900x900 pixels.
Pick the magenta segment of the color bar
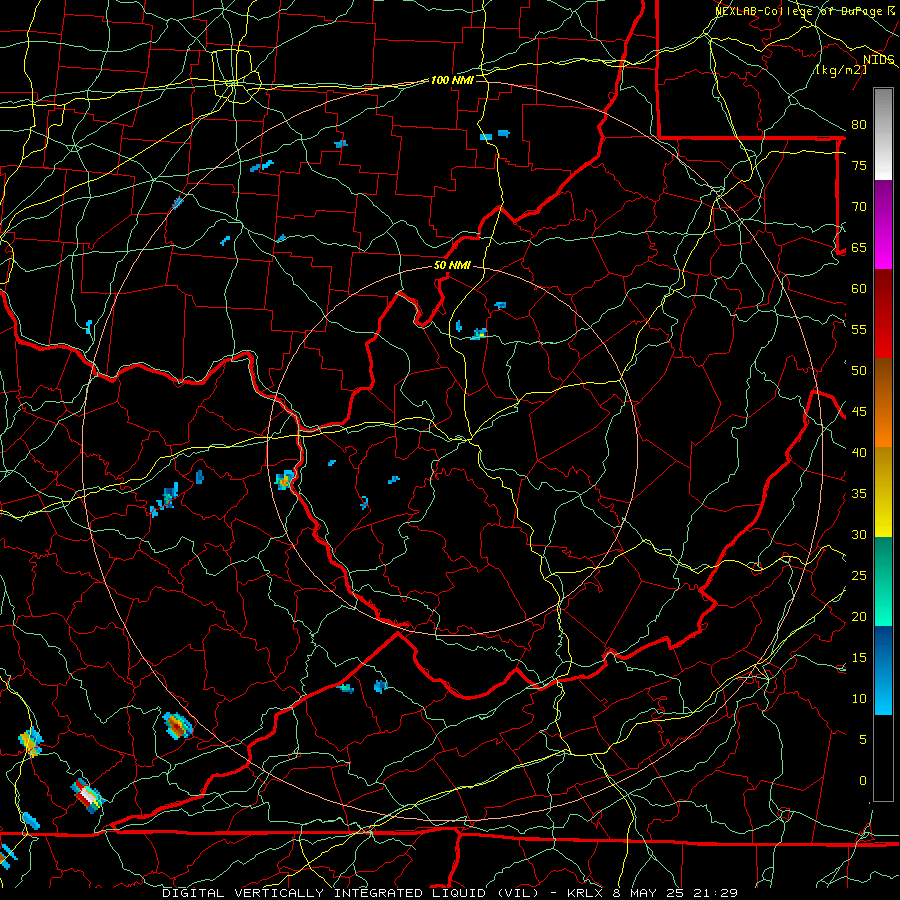[883, 246]
